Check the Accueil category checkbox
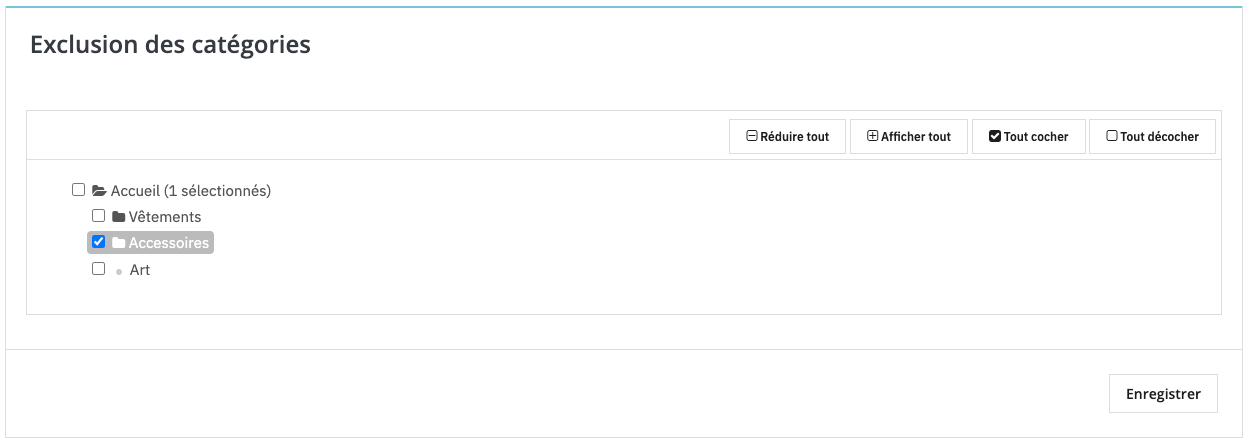Viewport: 1247px width, 441px height. tap(79, 189)
